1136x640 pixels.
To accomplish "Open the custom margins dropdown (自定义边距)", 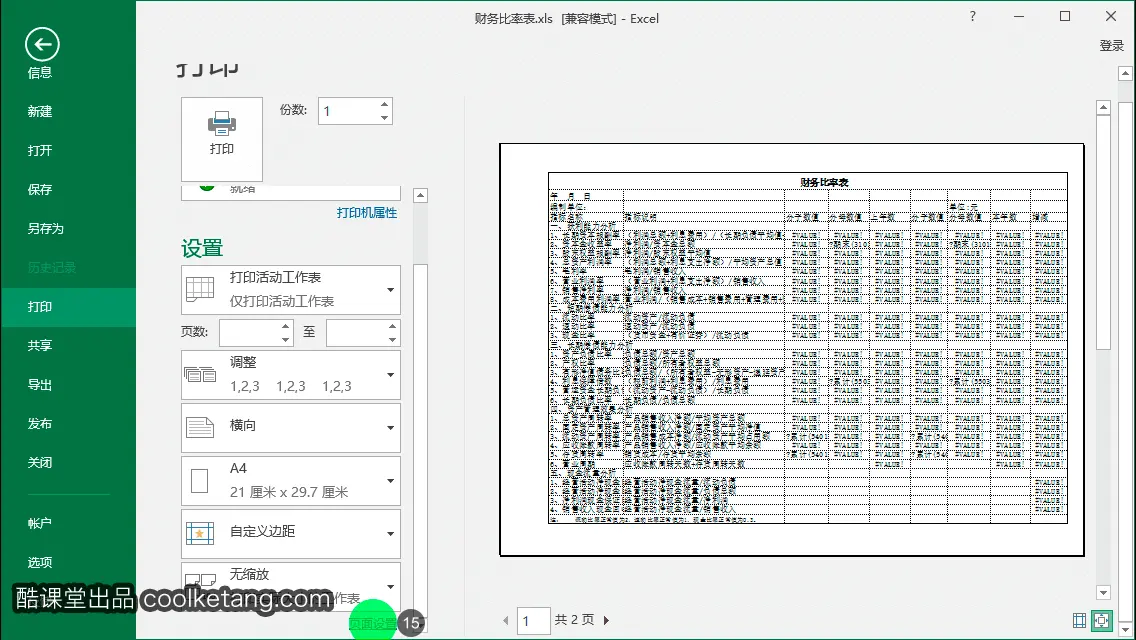I will tap(291, 533).
